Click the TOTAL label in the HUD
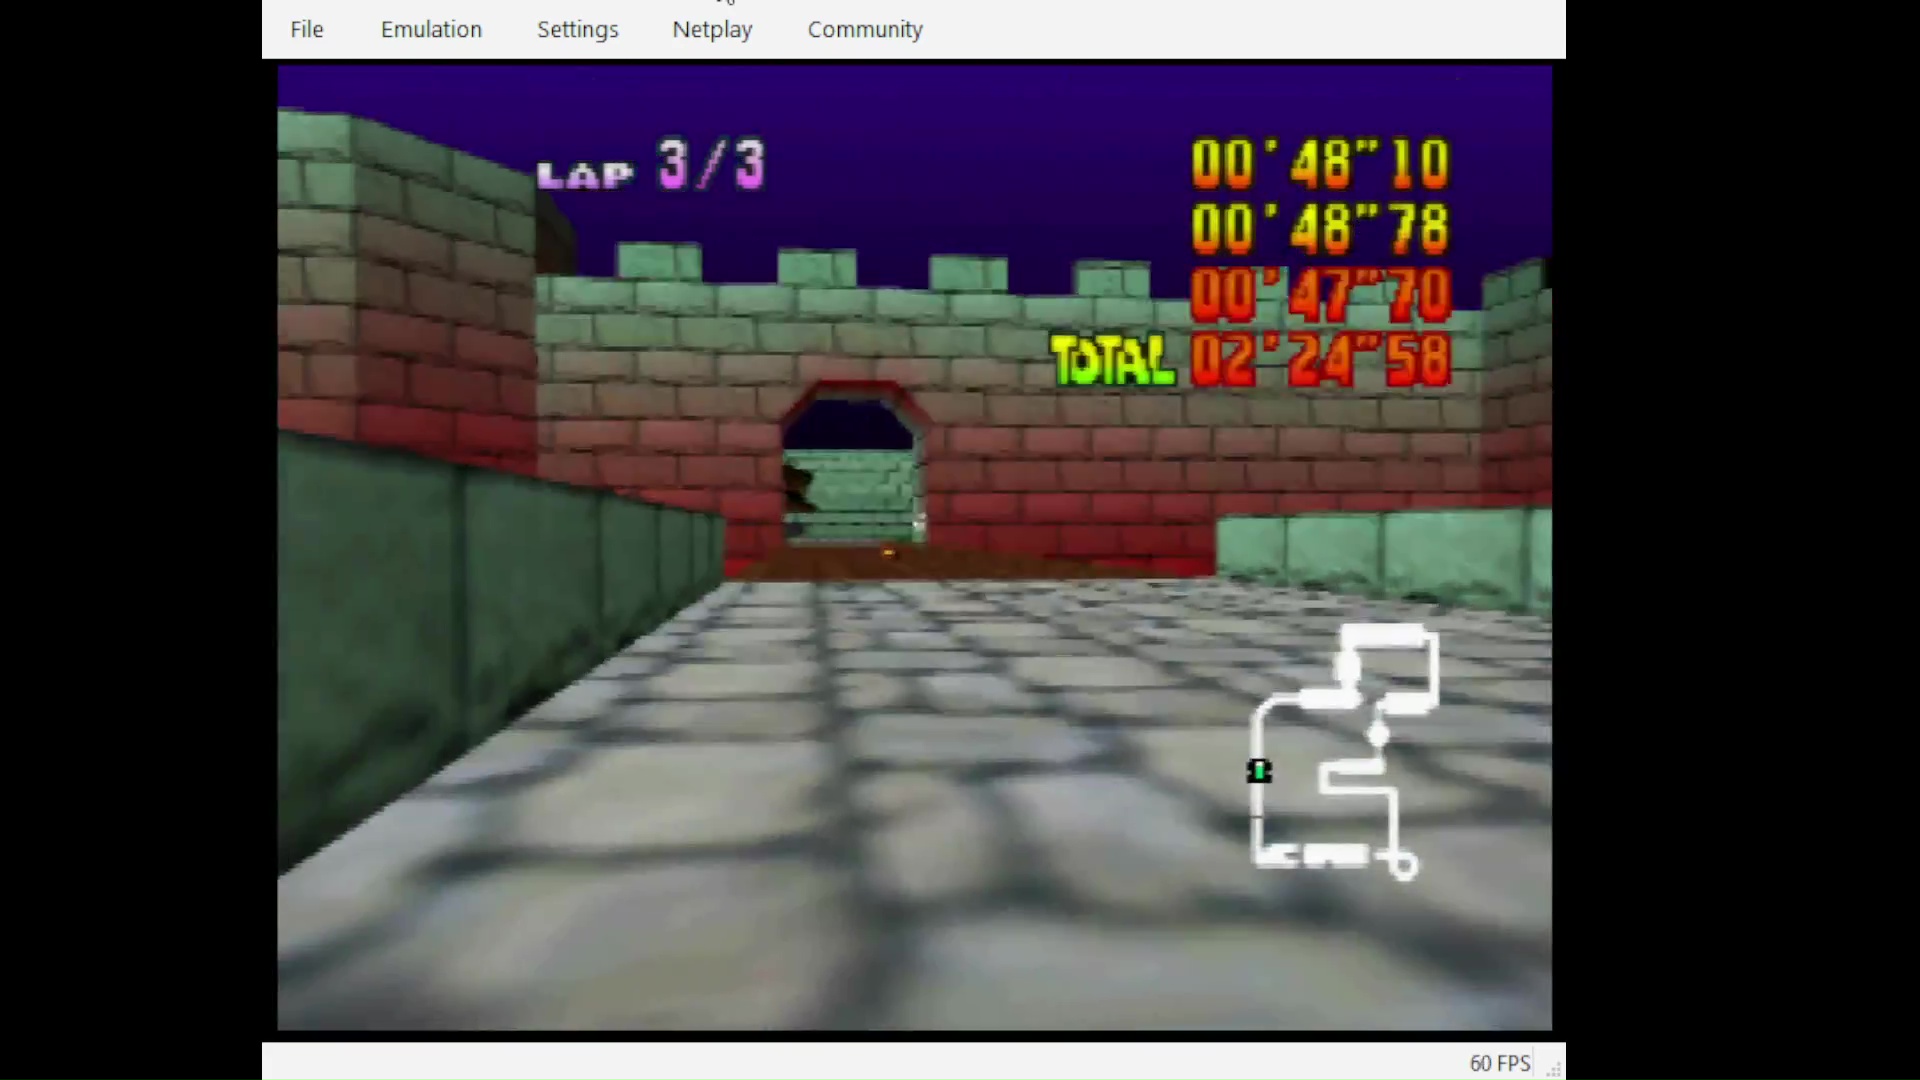This screenshot has width=1920, height=1080. [1112, 361]
